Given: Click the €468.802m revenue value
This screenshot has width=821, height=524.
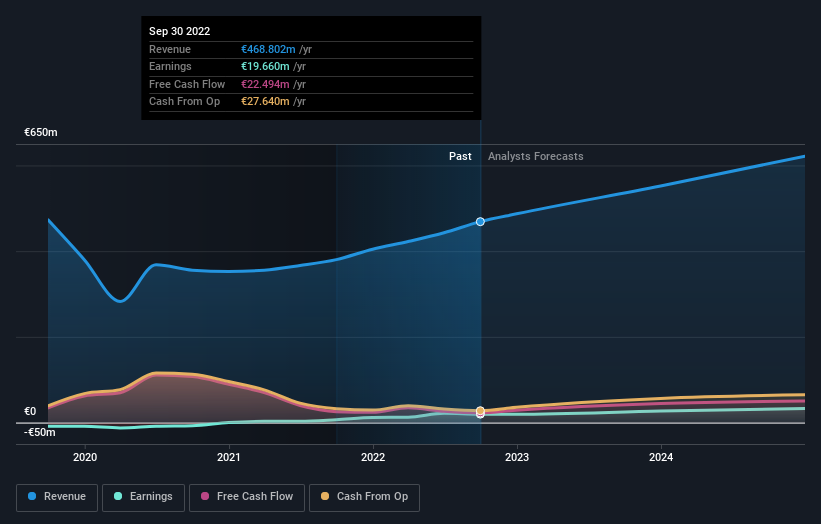Looking at the screenshot, I should (x=268, y=49).
